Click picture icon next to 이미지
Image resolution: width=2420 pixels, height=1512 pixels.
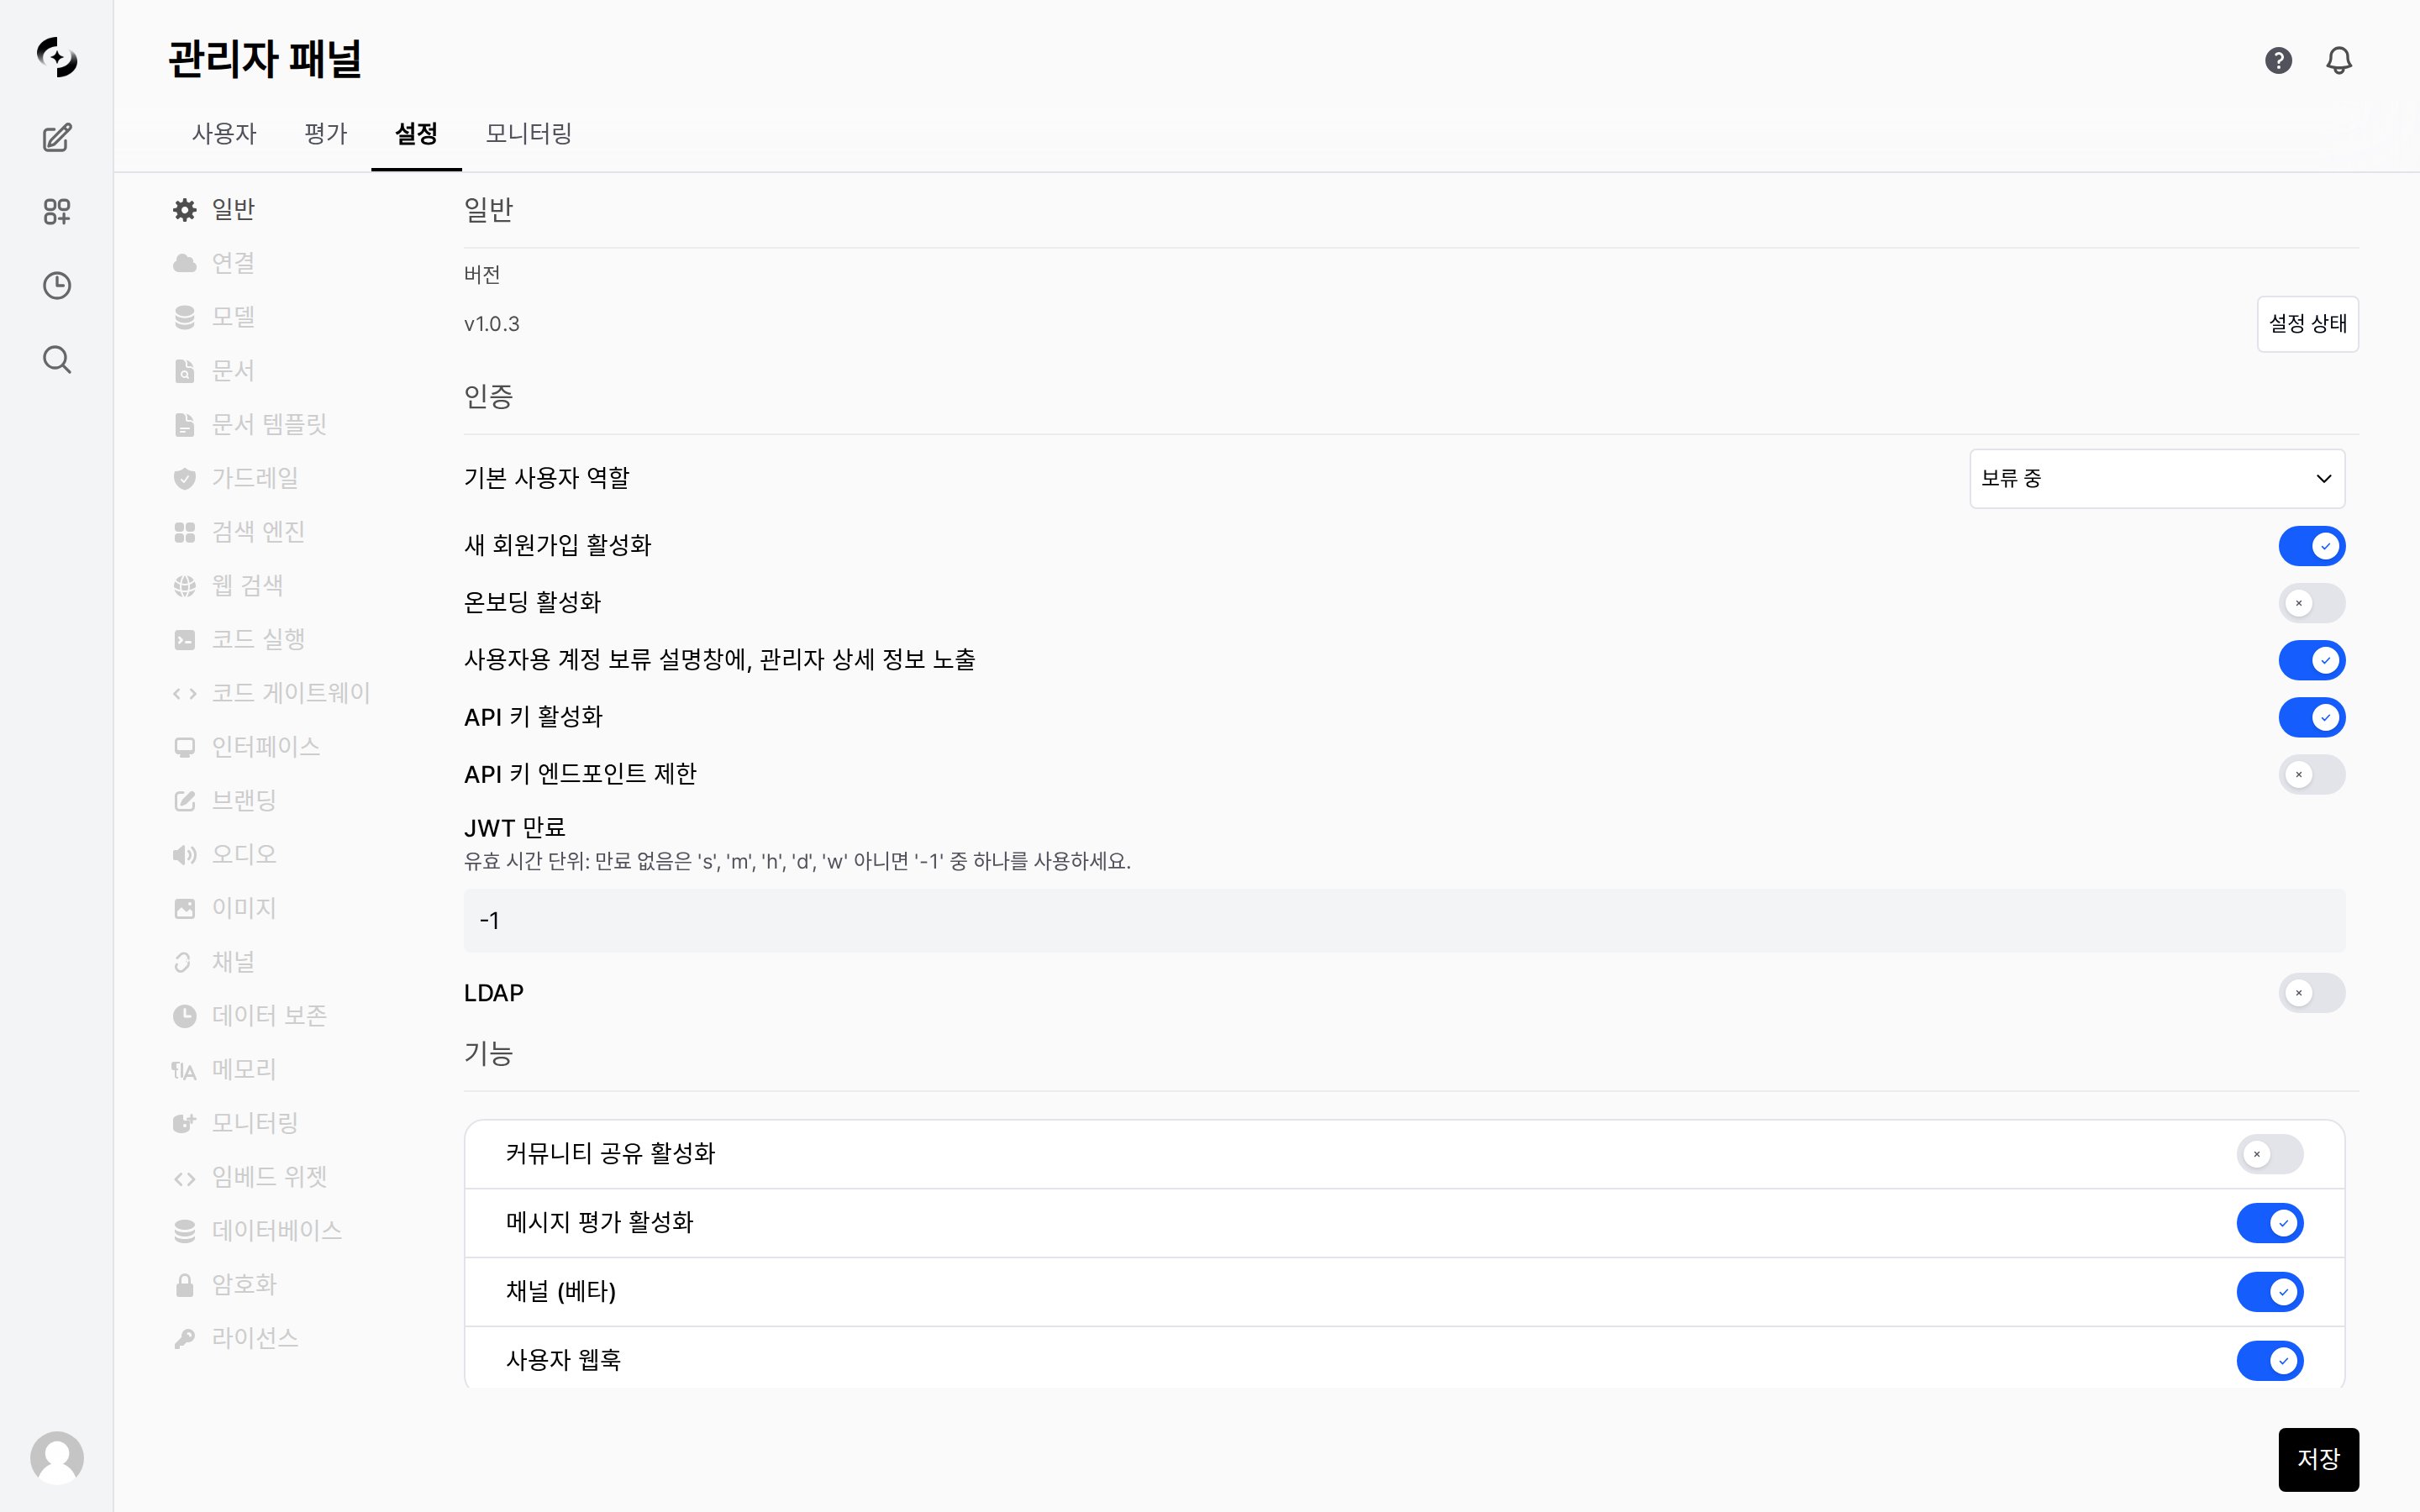(185, 908)
